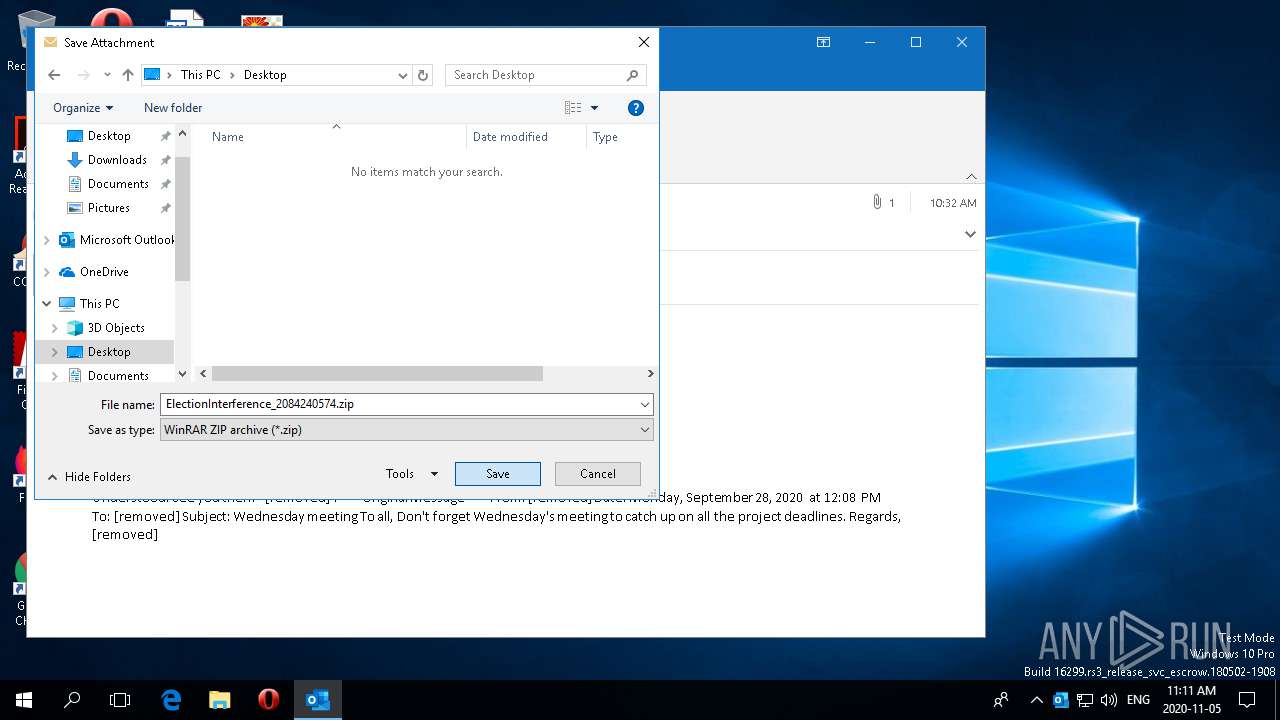Viewport: 1280px width, 720px height.
Task: Open ribbon display options in Outlook
Action: tap(823, 42)
